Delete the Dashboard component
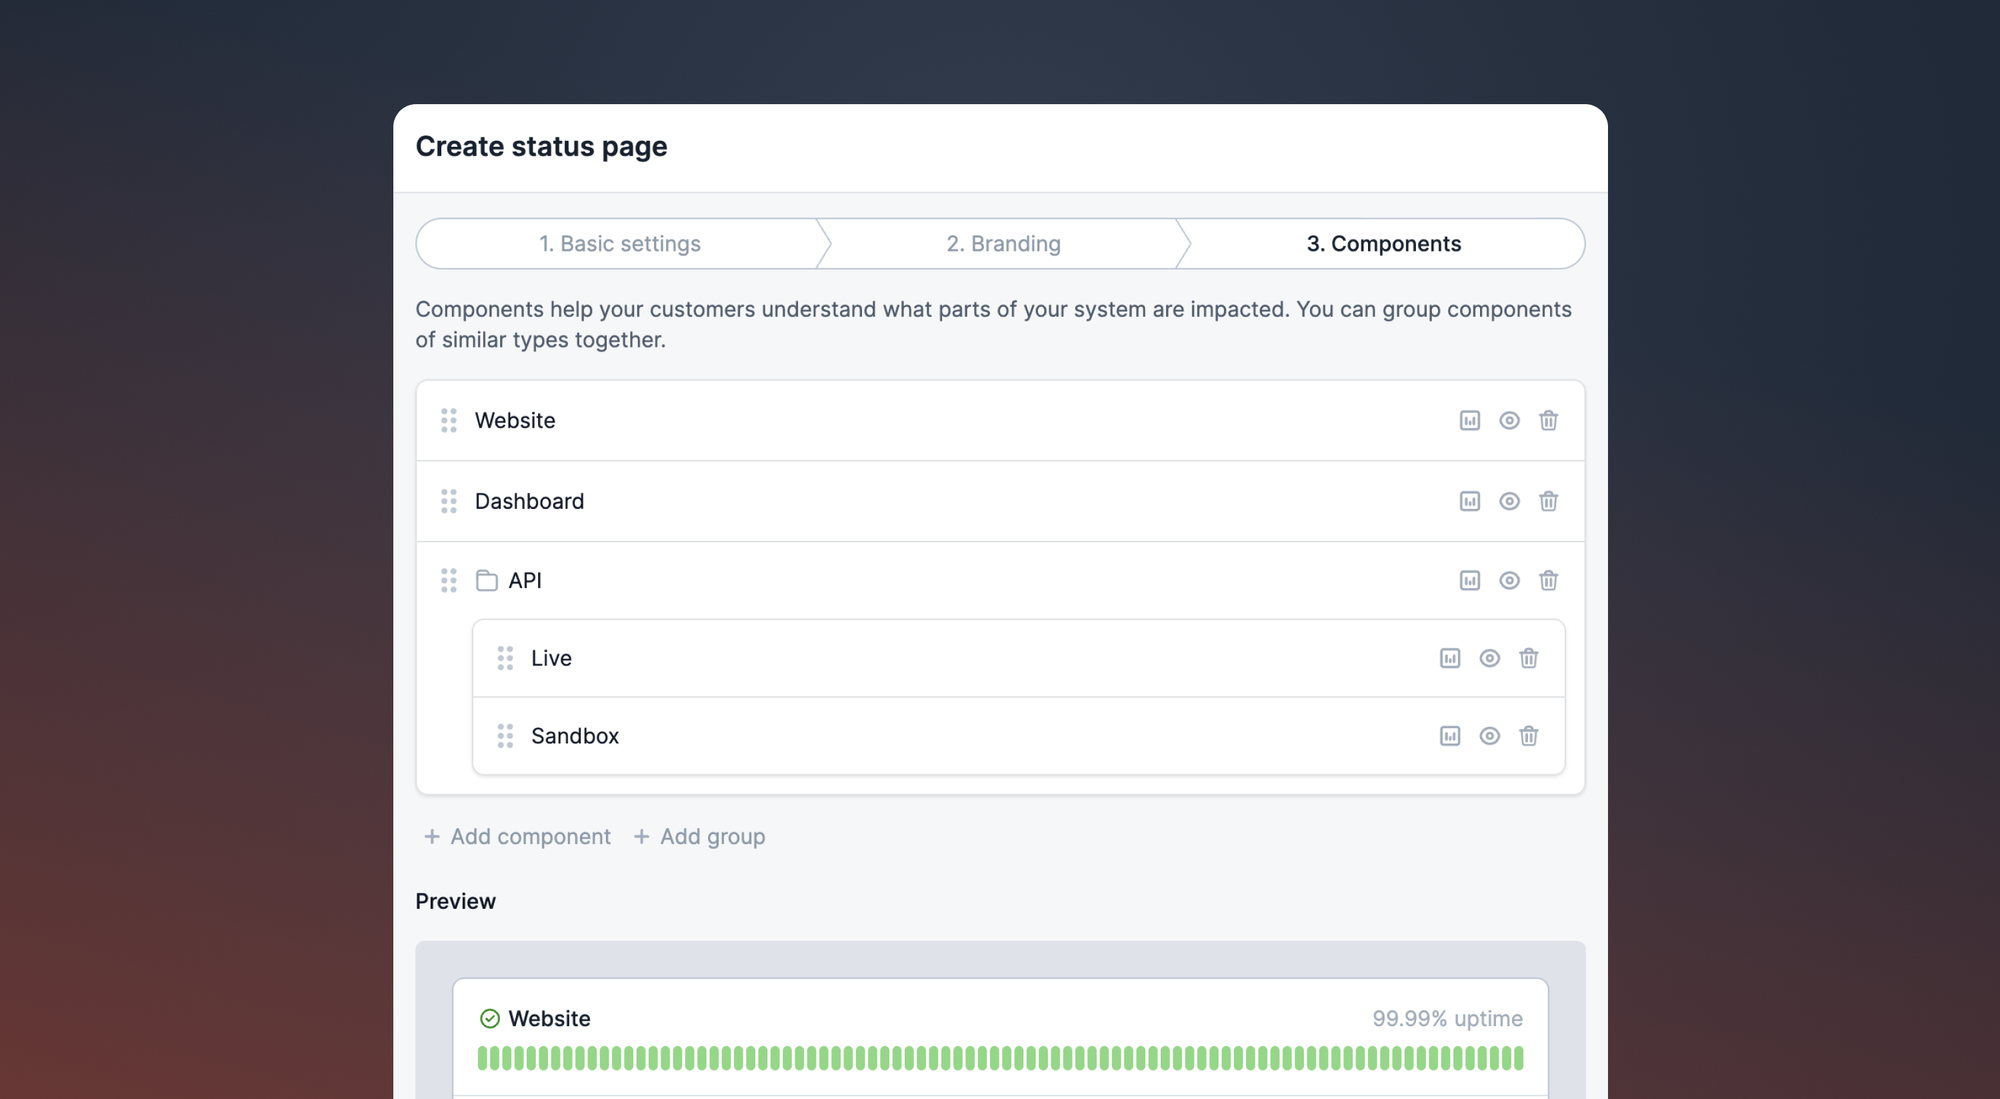Viewport: 2000px width, 1099px height. [1548, 501]
